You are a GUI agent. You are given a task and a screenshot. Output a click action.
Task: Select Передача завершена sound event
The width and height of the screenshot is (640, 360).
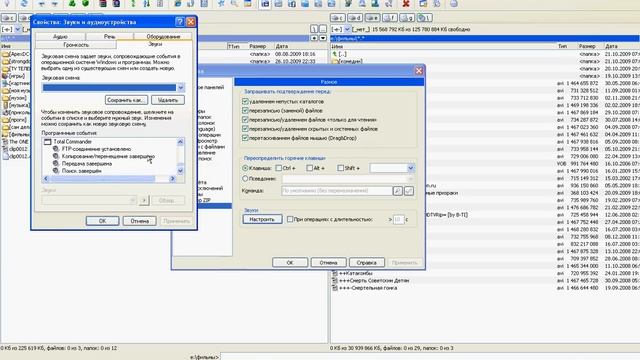pos(87,164)
